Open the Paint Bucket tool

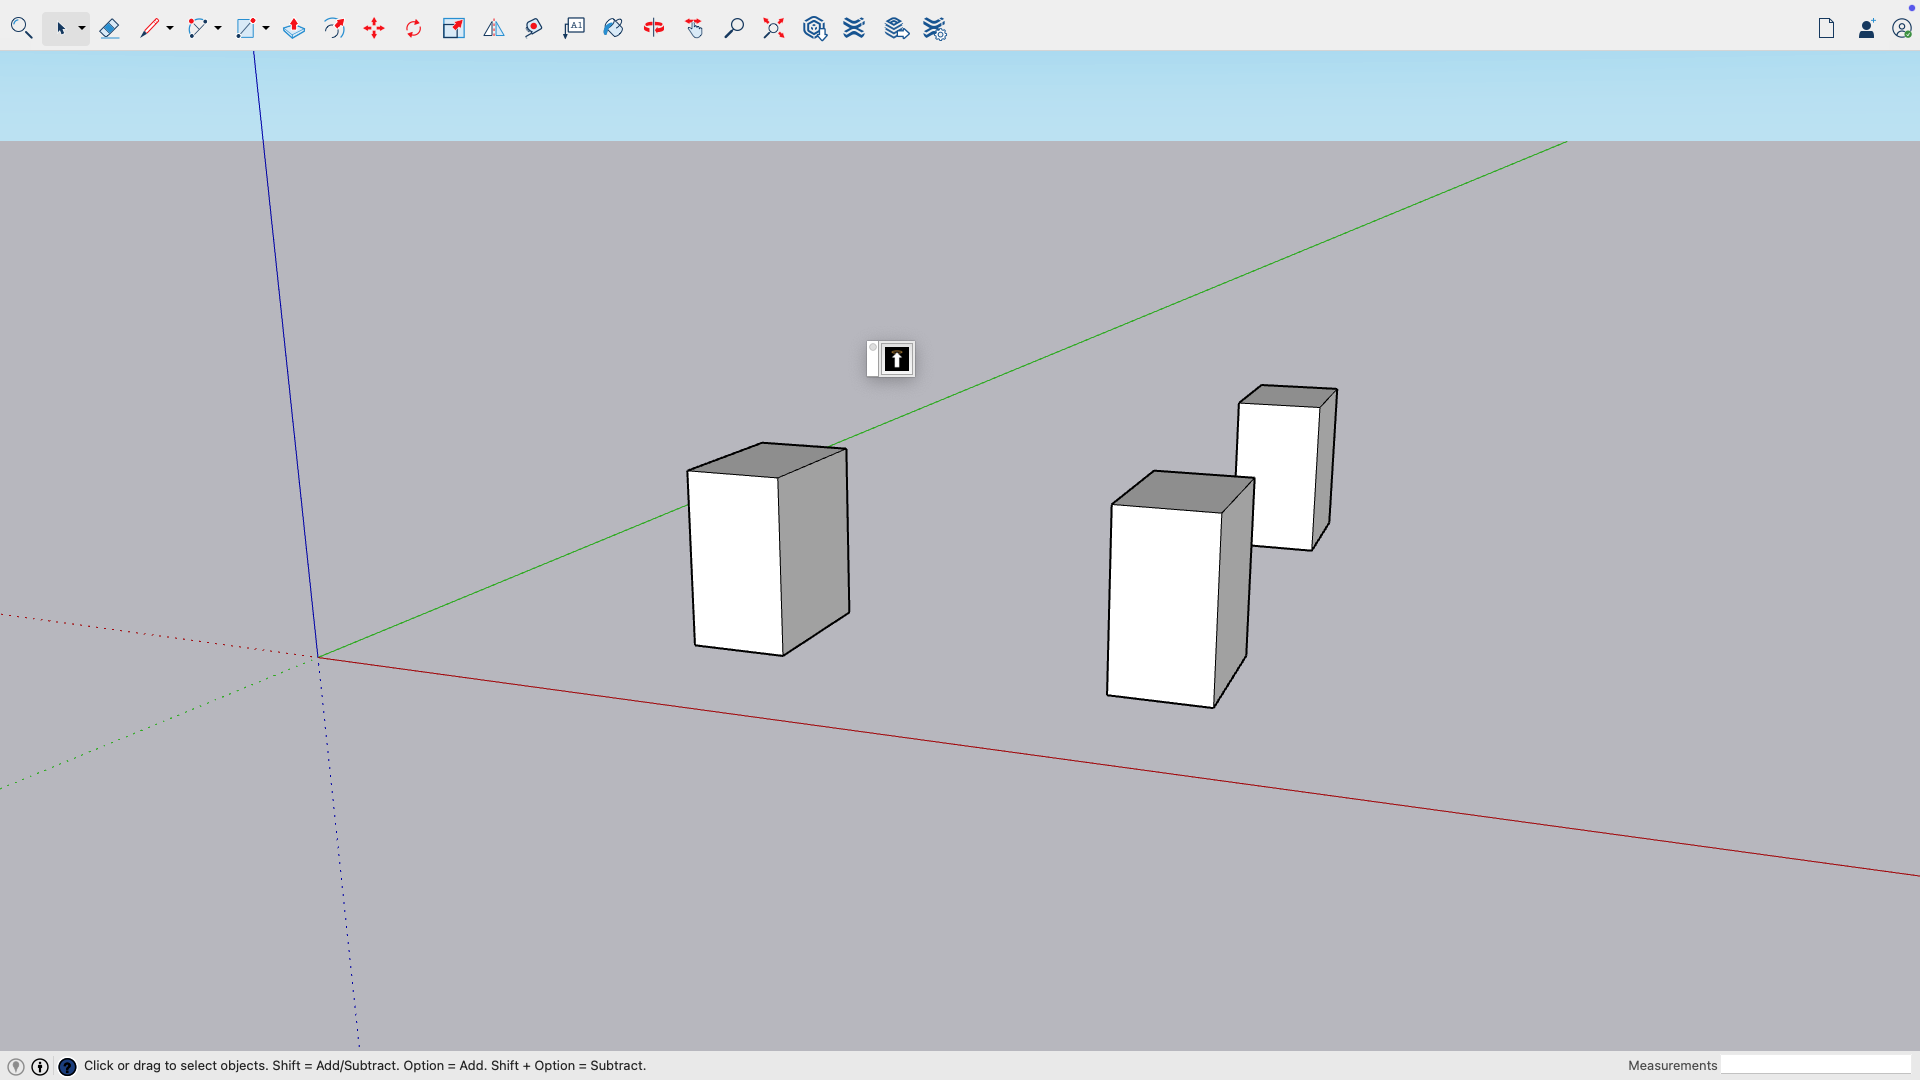(614, 28)
